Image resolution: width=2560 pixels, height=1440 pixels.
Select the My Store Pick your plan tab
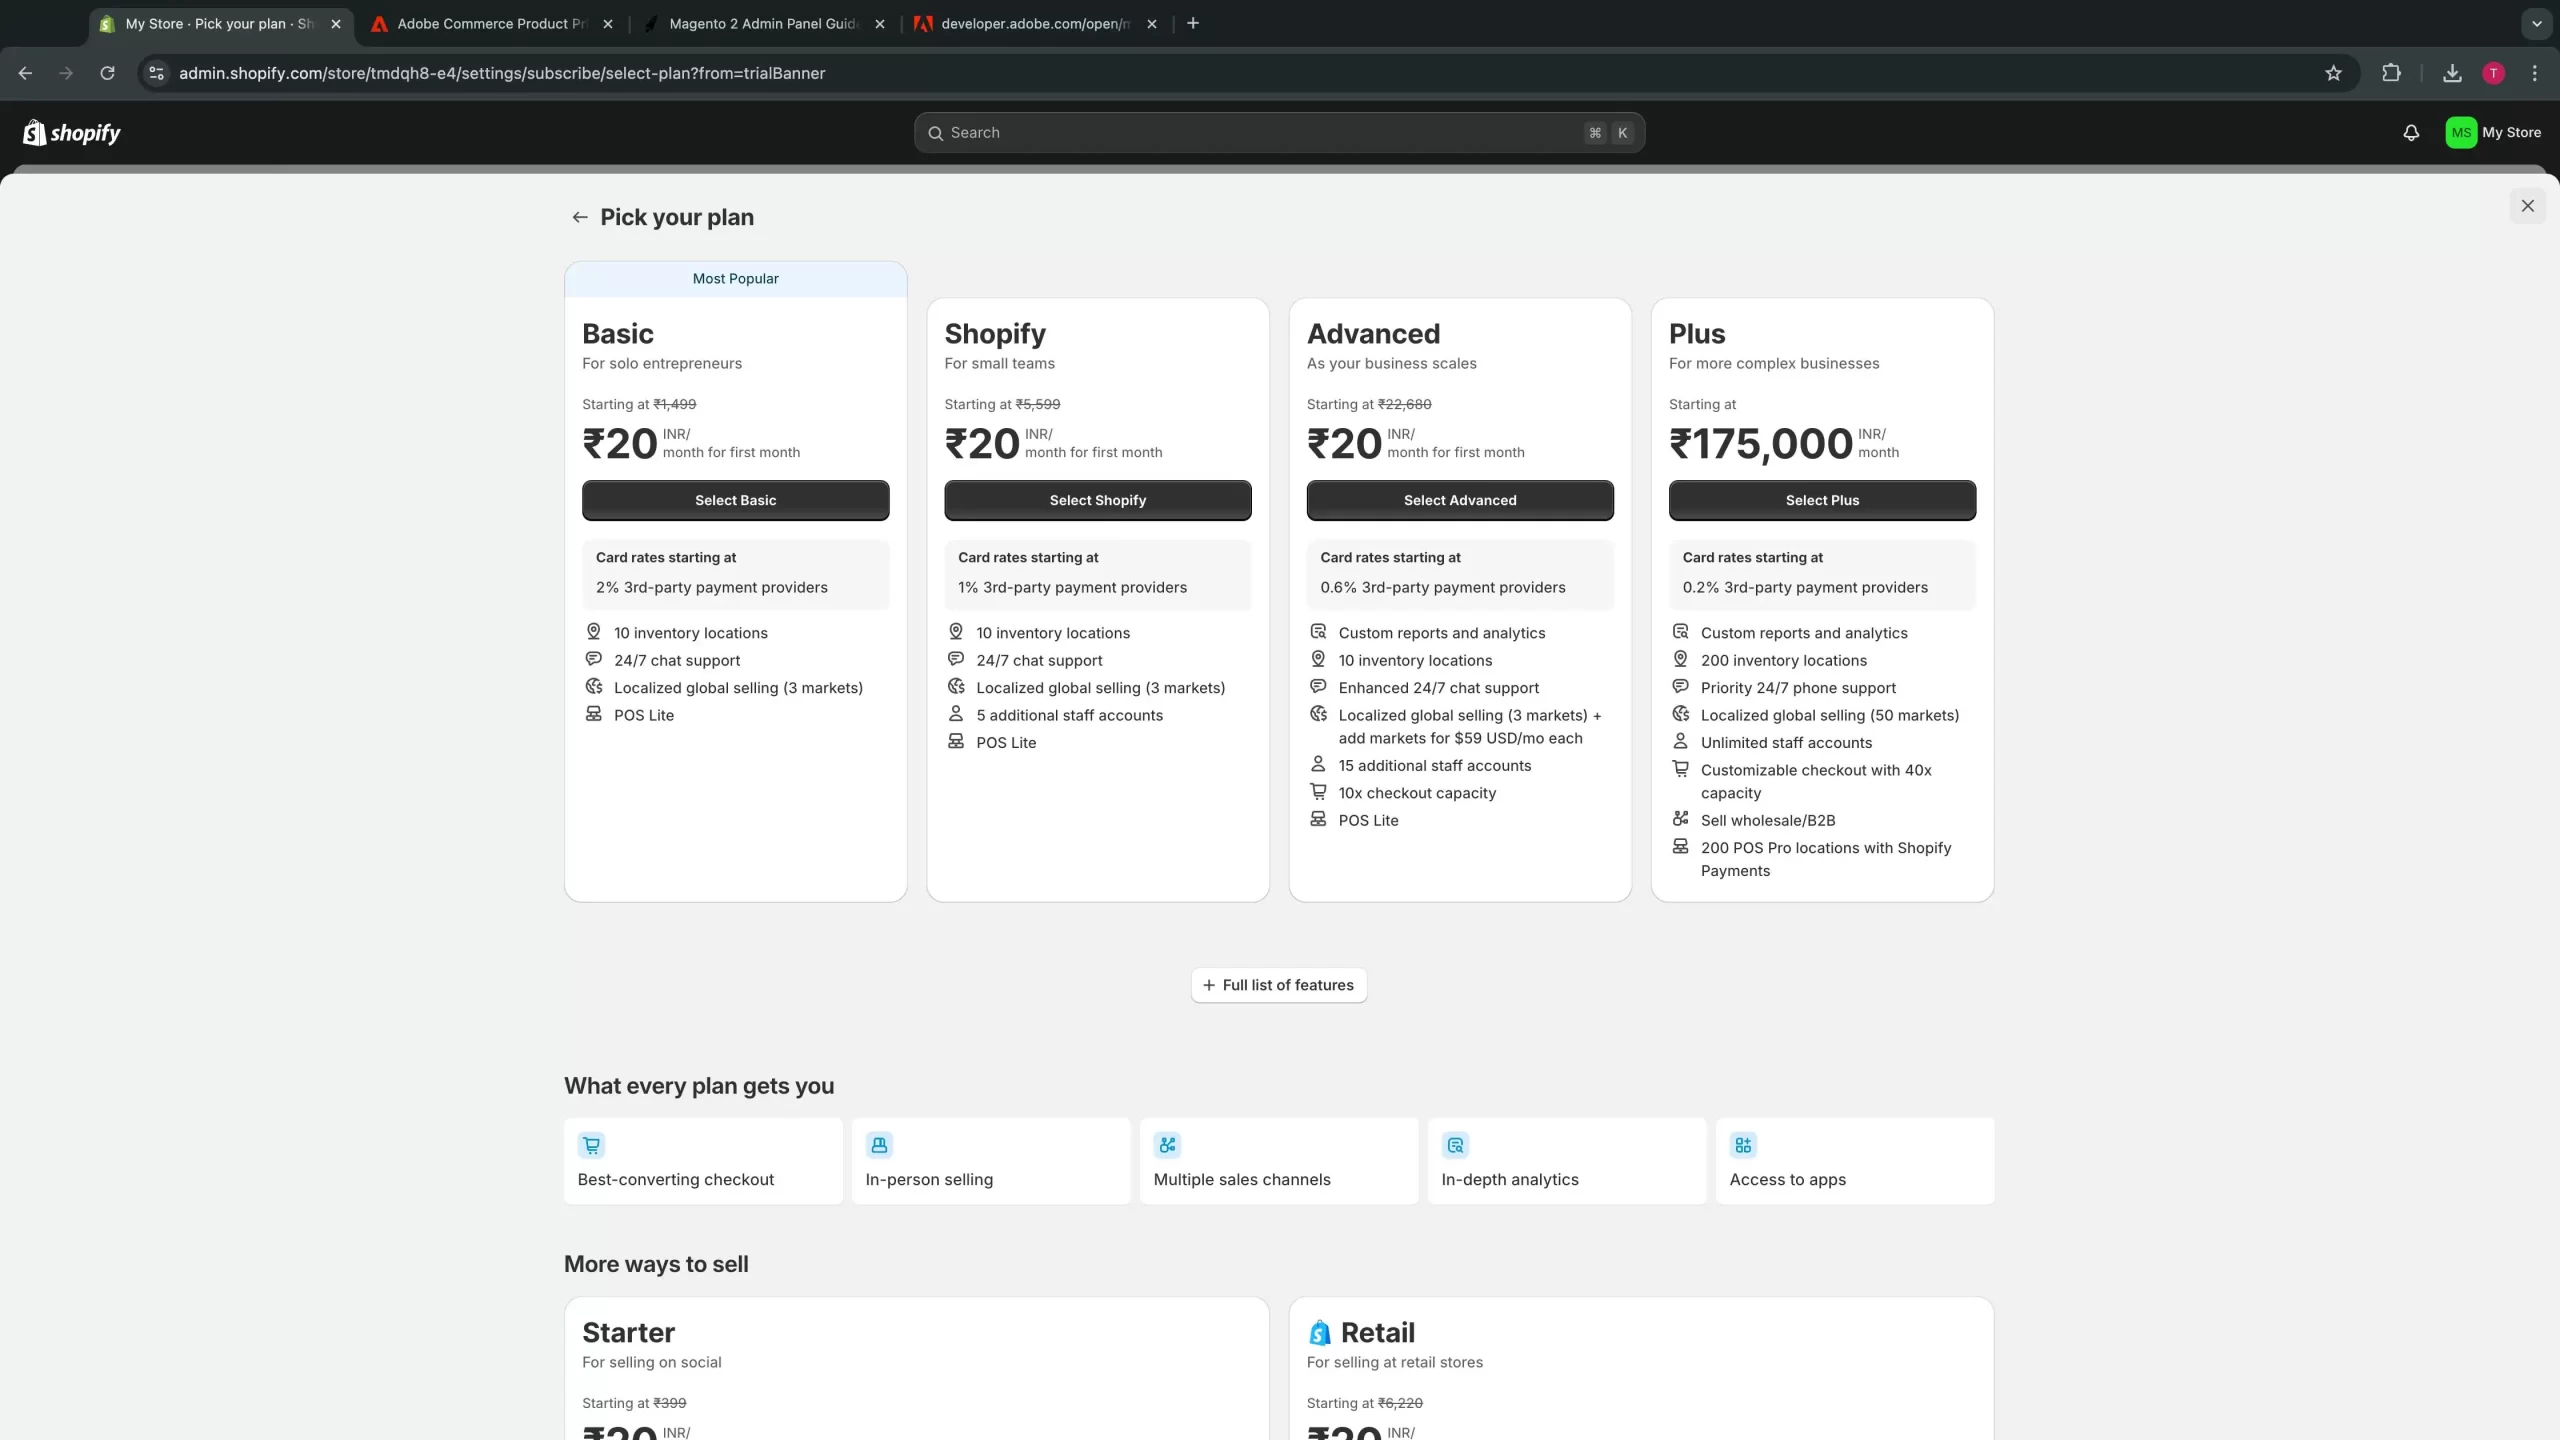[x=219, y=23]
